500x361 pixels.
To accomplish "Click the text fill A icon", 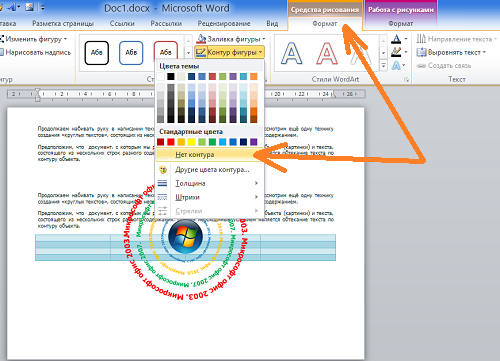I will click(x=396, y=39).
